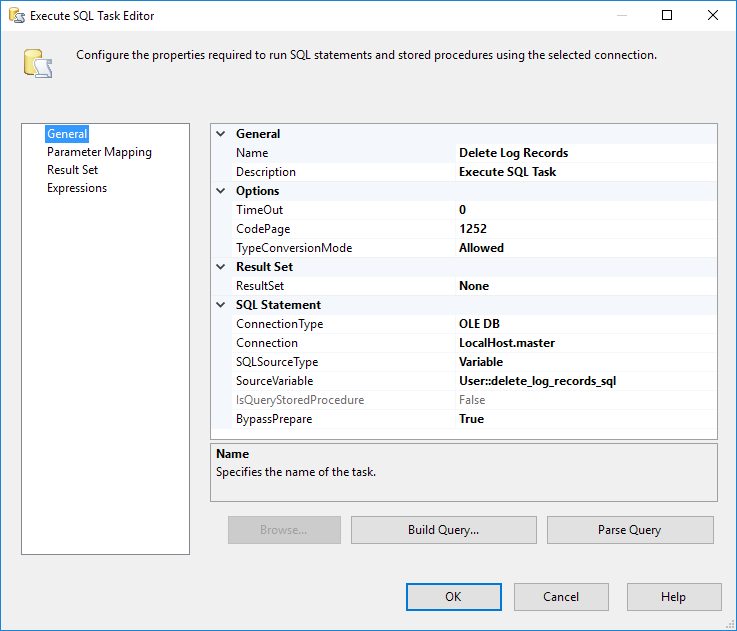The width and height of the screenshot is (737, 631).
Task: Click the disabled Browse... button
Action: point(284,530)
